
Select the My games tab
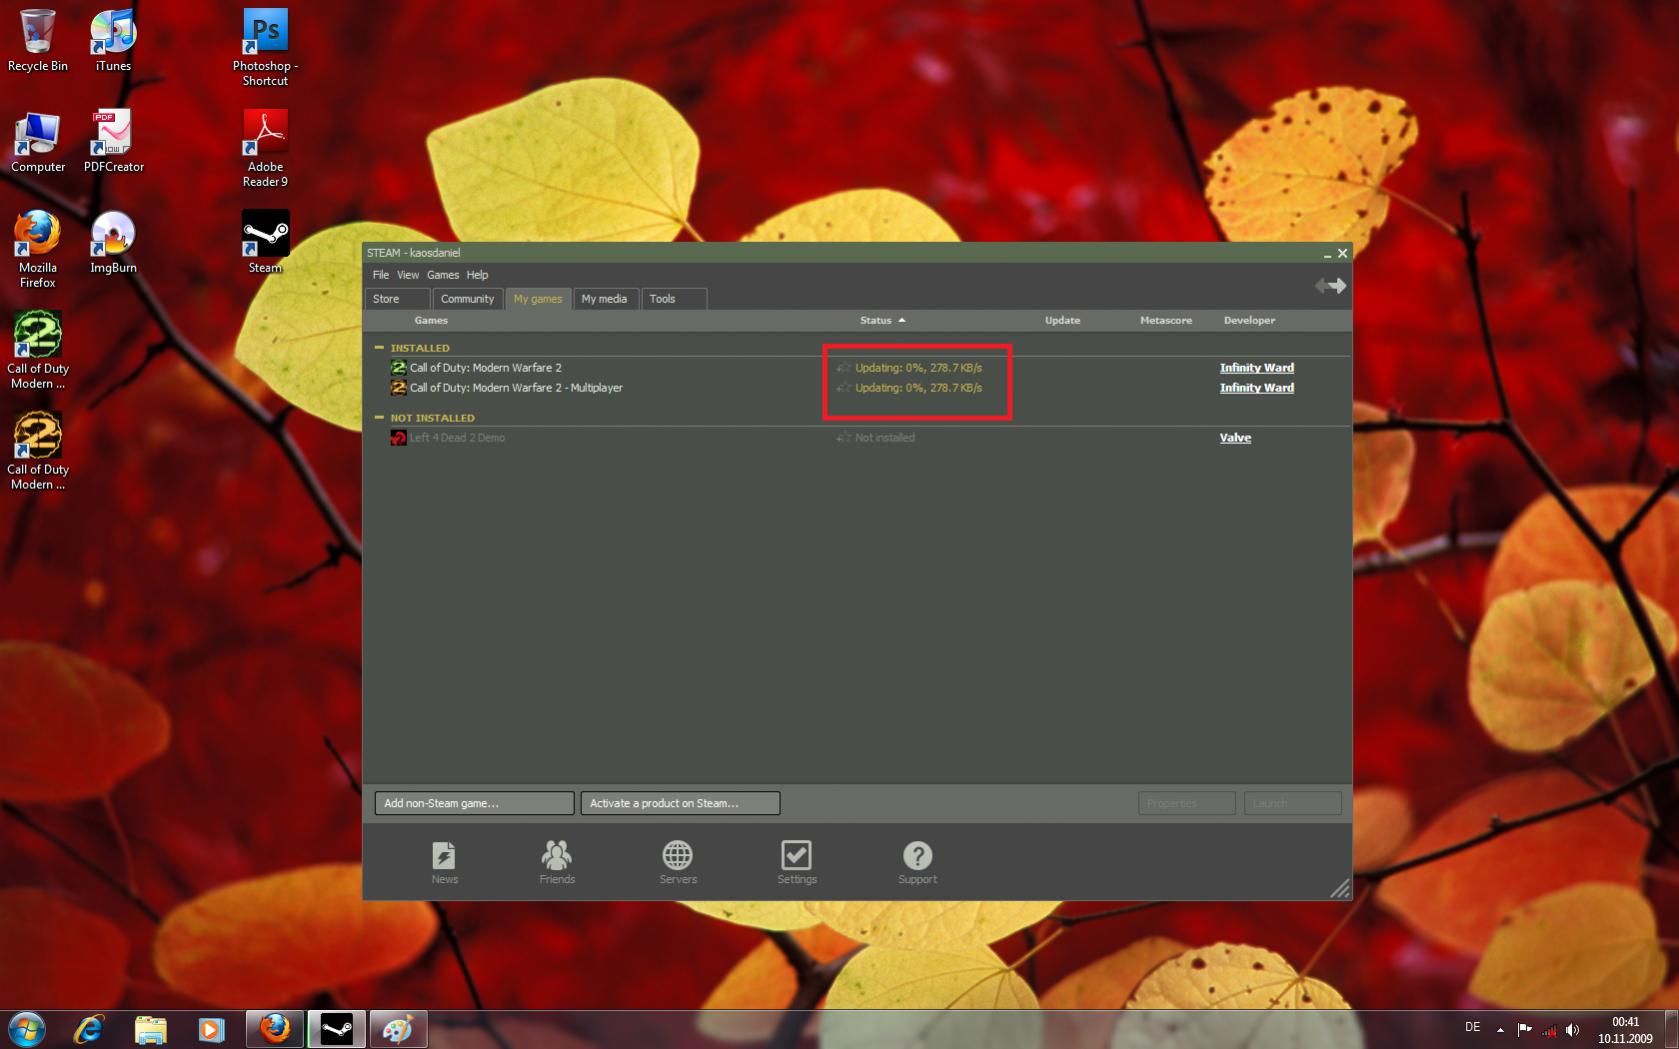tap(538, 299)
